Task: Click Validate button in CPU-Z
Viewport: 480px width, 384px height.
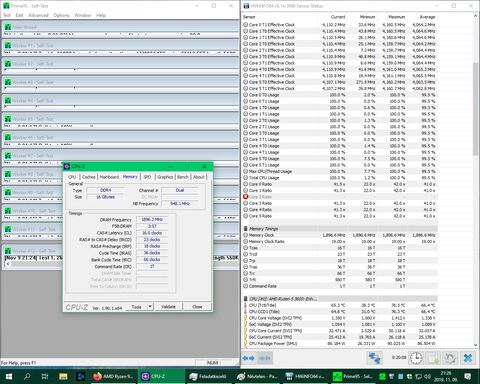Action: tap(168, 307)
